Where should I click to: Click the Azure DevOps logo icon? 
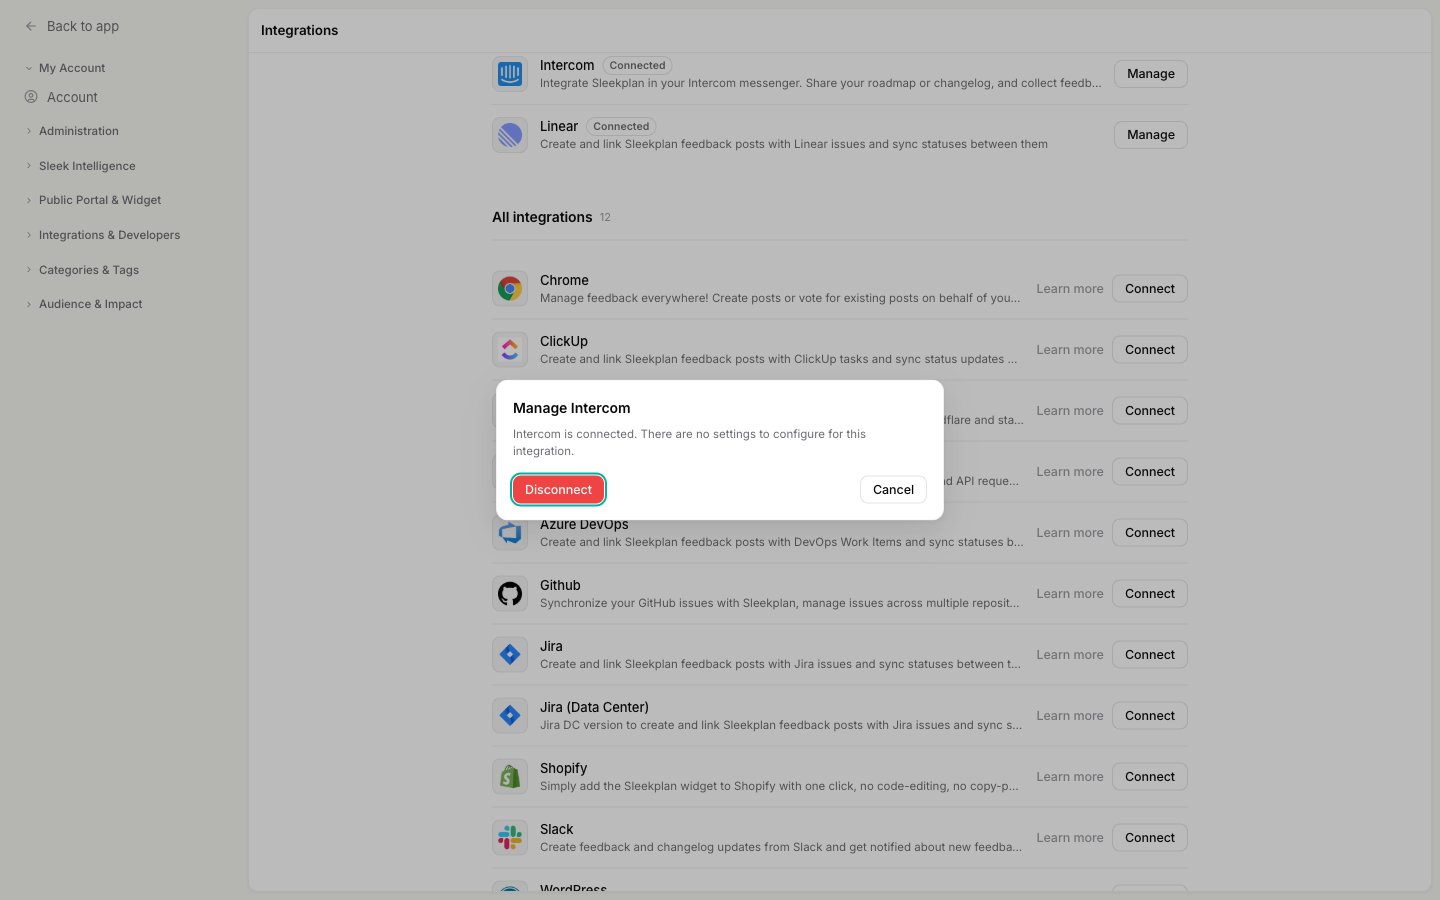(510, 534)
